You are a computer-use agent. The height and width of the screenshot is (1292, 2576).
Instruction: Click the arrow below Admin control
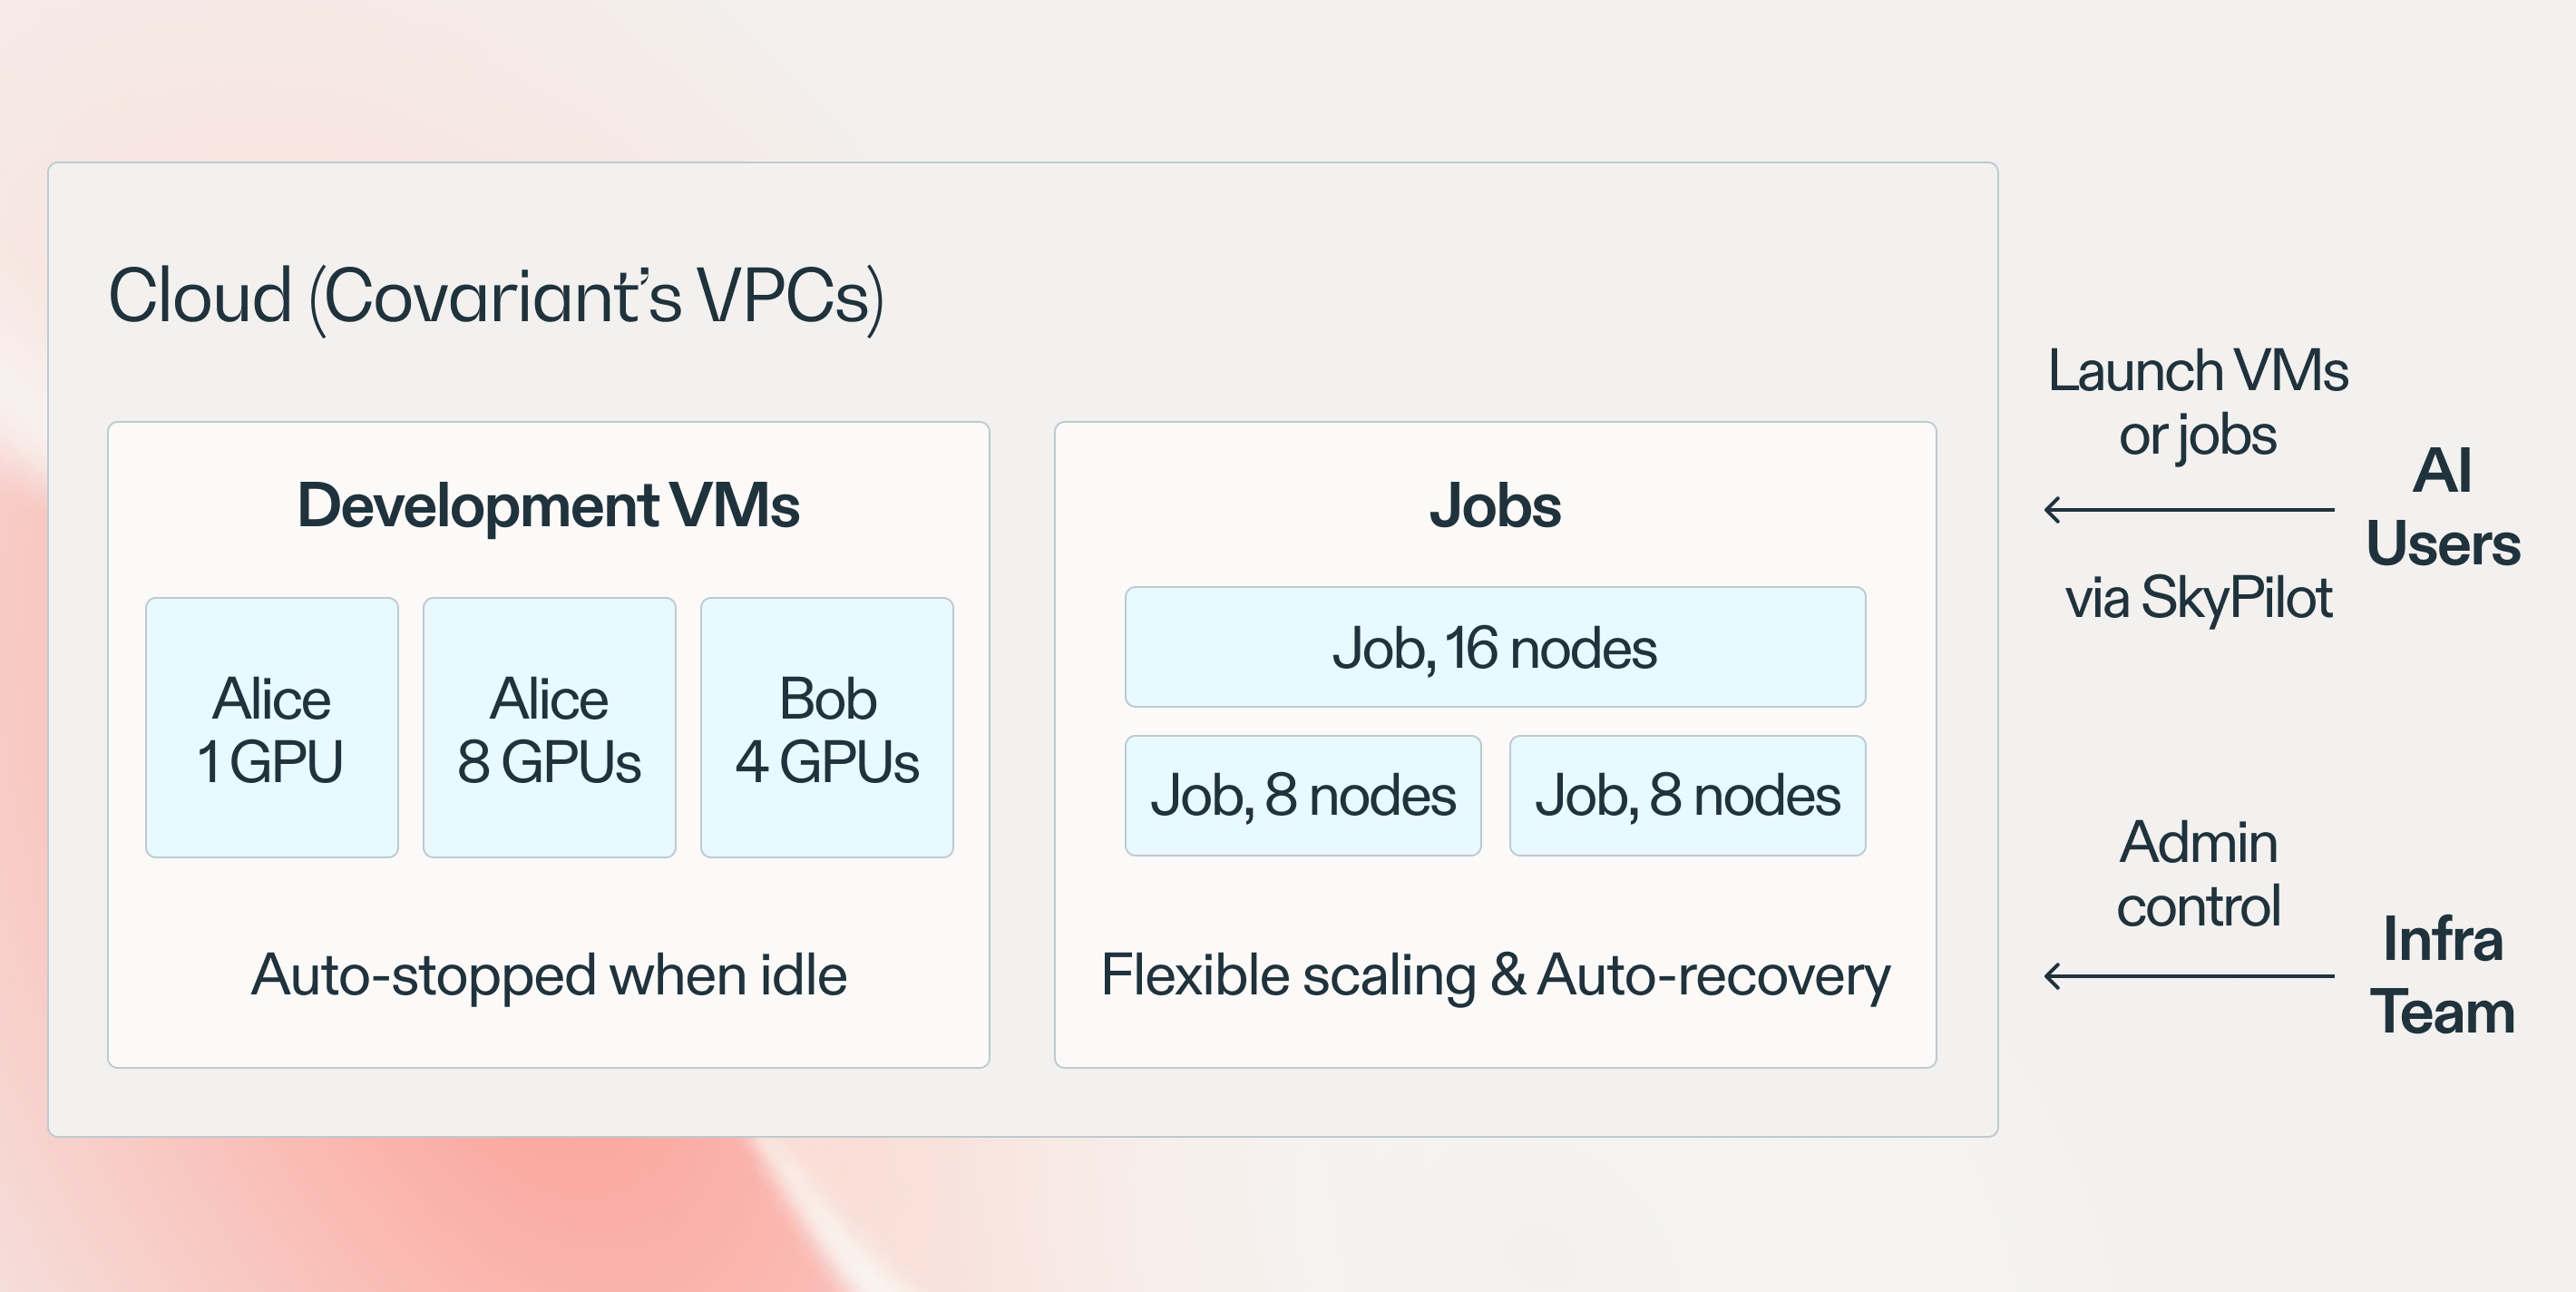coord(2189,976)
